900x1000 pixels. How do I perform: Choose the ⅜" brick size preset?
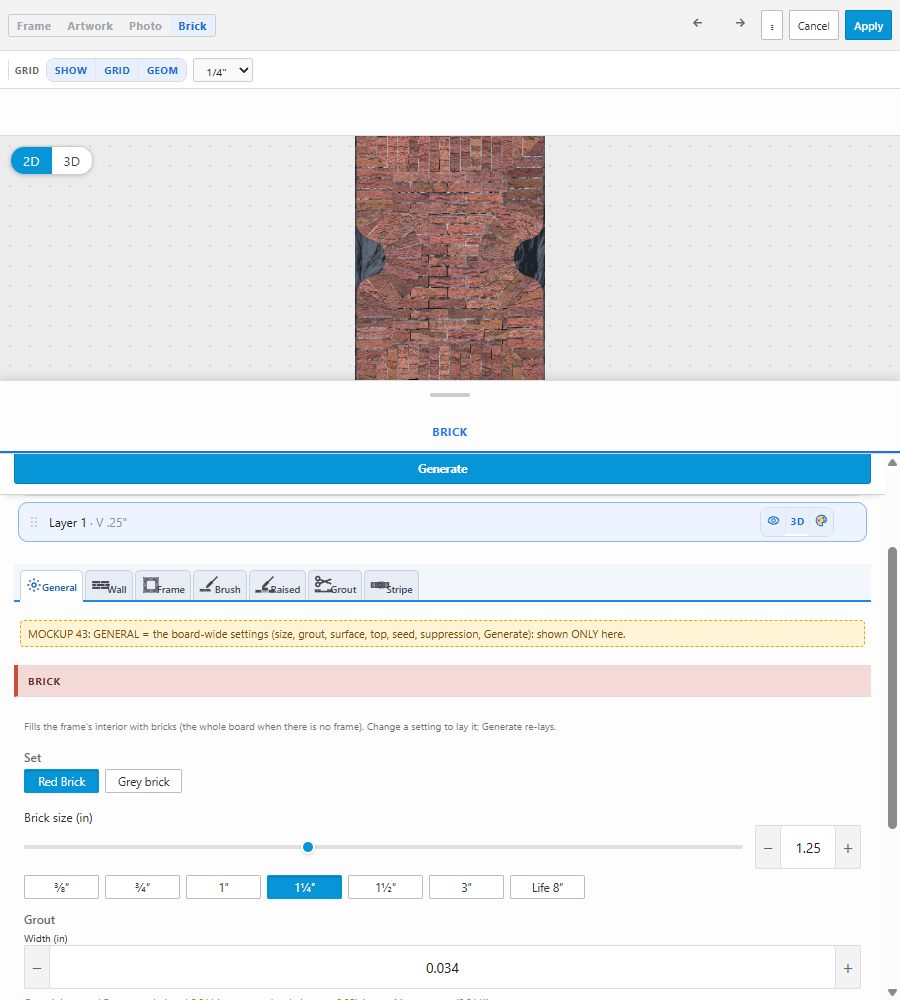point(61,887)
